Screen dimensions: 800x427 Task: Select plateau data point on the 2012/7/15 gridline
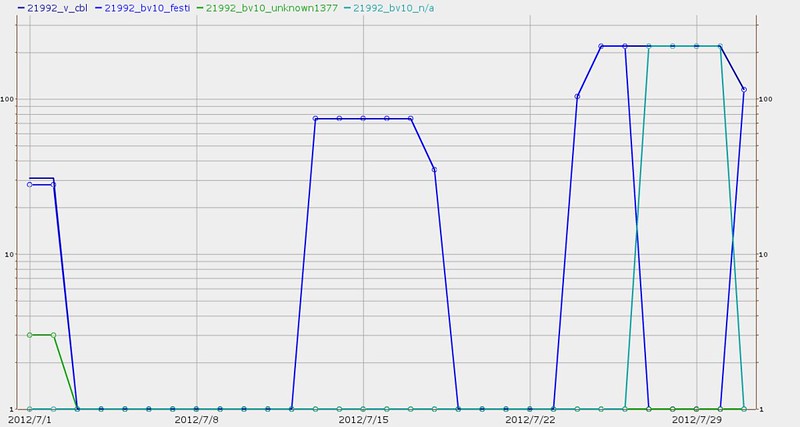coord(363,118)
